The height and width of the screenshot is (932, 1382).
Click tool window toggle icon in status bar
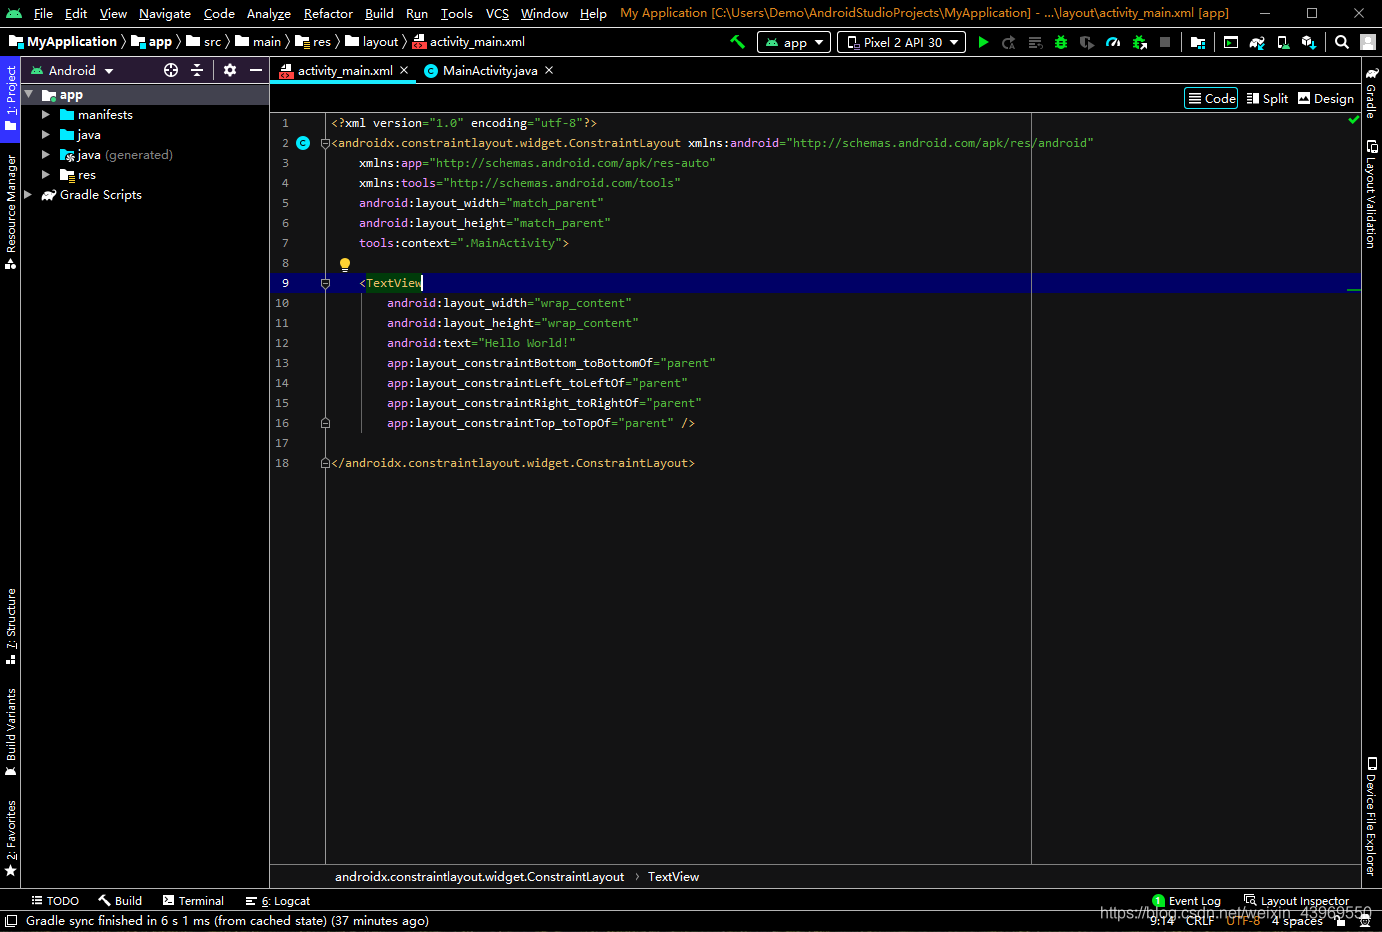click(x=10, y=921)
